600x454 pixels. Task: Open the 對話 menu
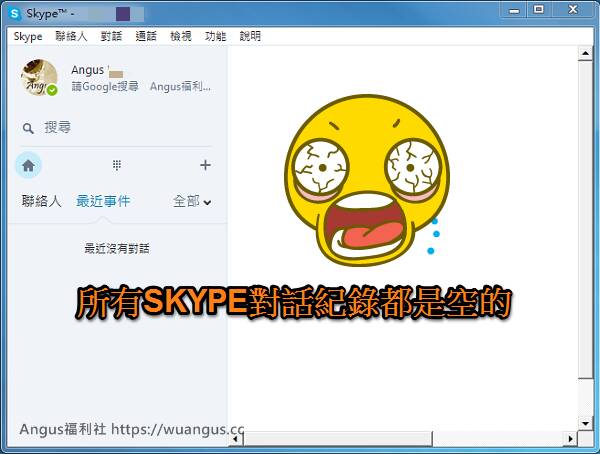(x=111, y=36)
